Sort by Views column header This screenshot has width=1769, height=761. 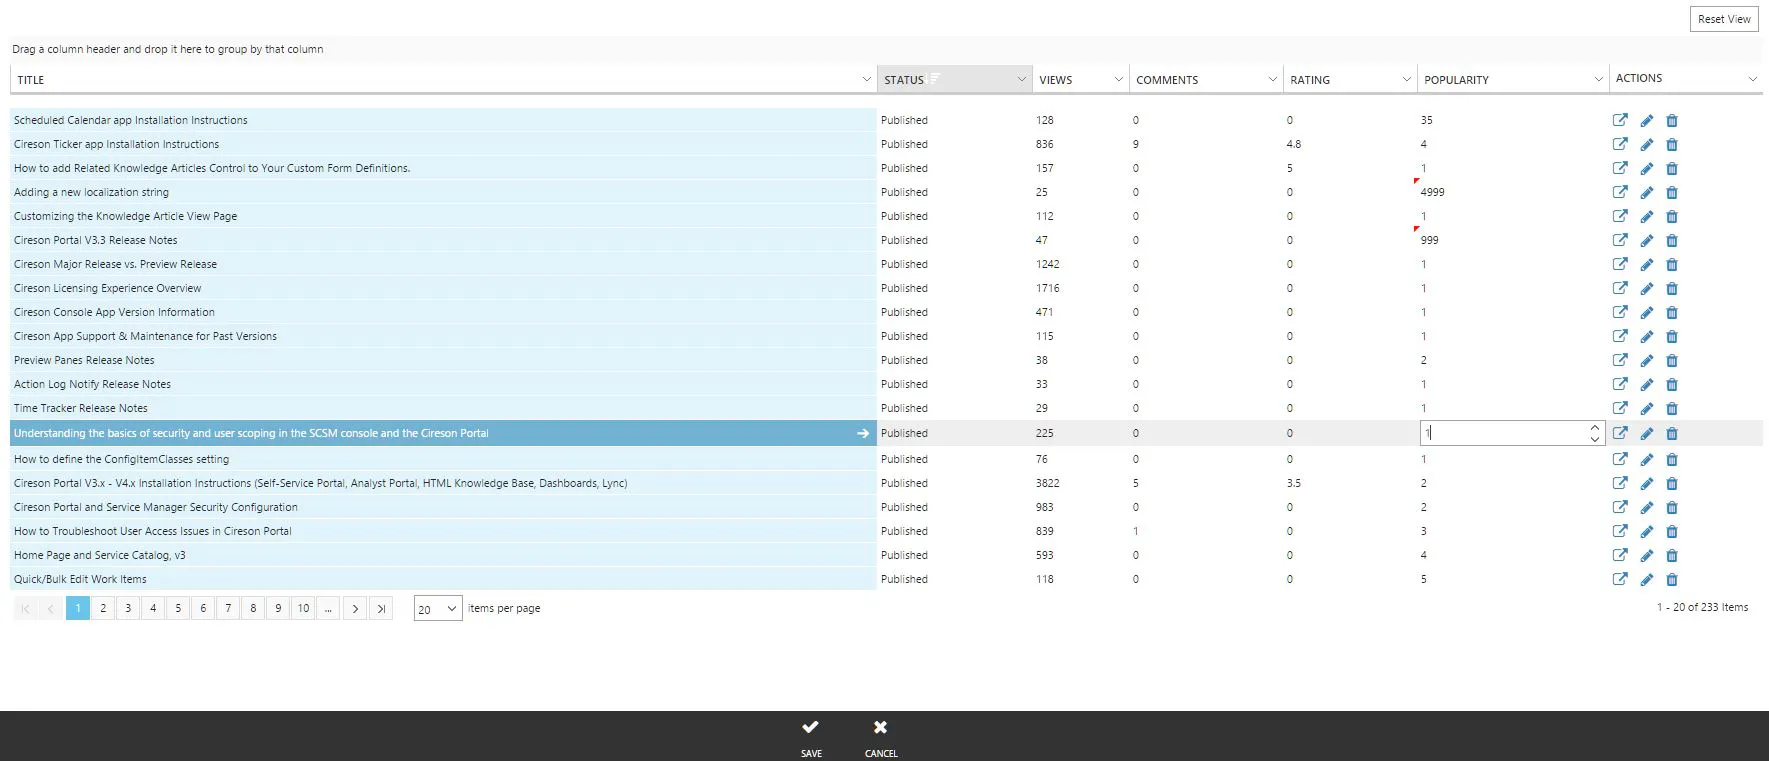[1055, 80]
